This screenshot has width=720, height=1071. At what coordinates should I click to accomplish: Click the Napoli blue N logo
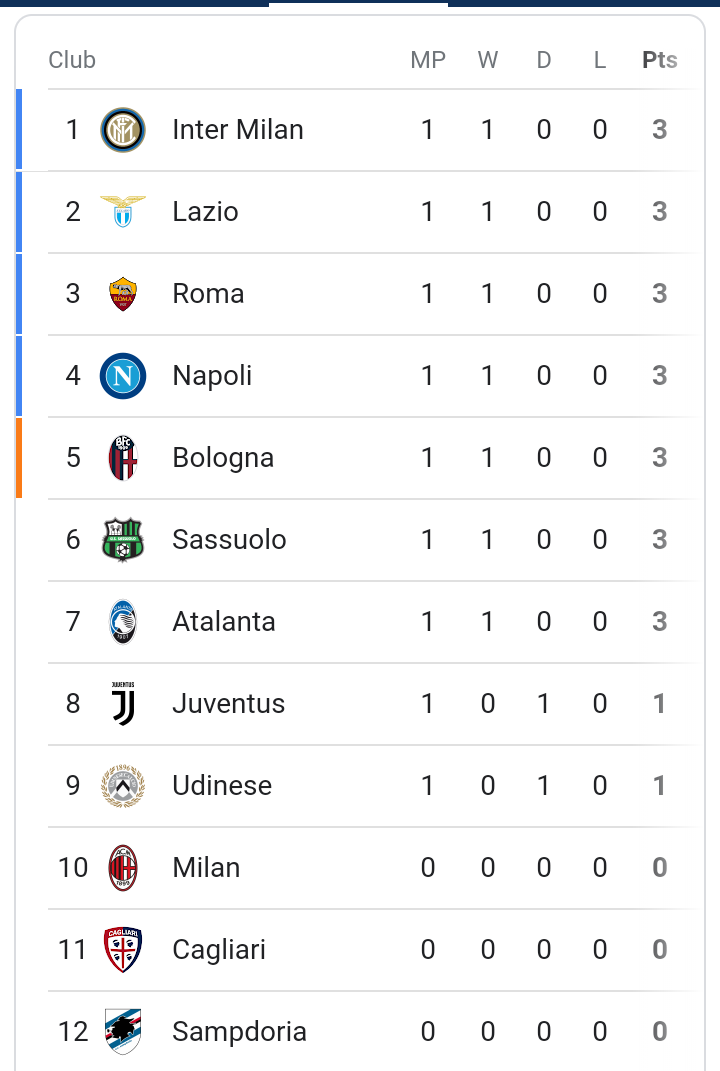[x=123, y=376]
